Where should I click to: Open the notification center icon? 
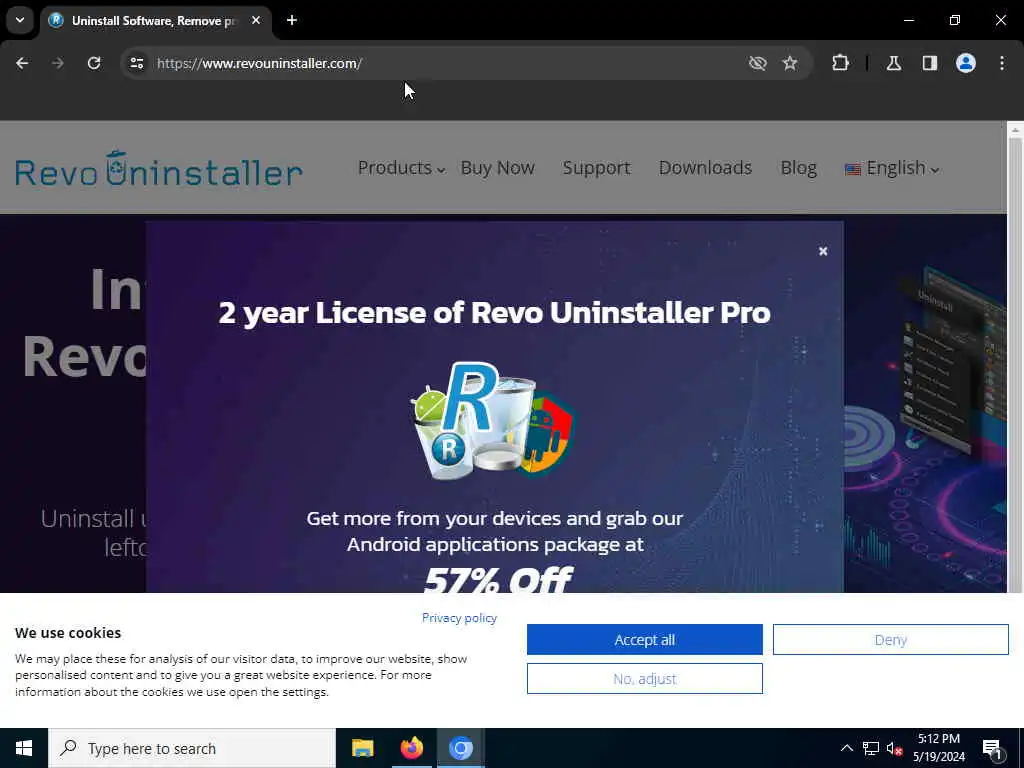pos(993,749)
